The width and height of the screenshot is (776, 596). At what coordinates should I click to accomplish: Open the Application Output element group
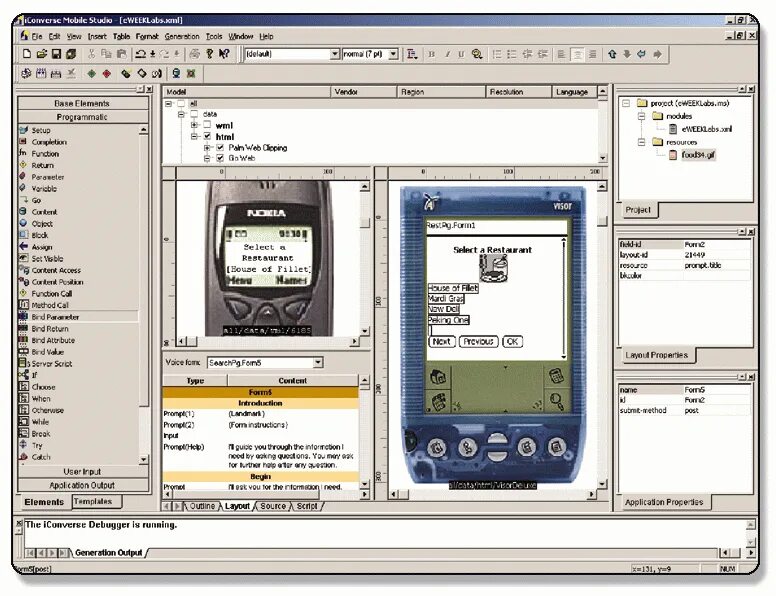[83, 485]
